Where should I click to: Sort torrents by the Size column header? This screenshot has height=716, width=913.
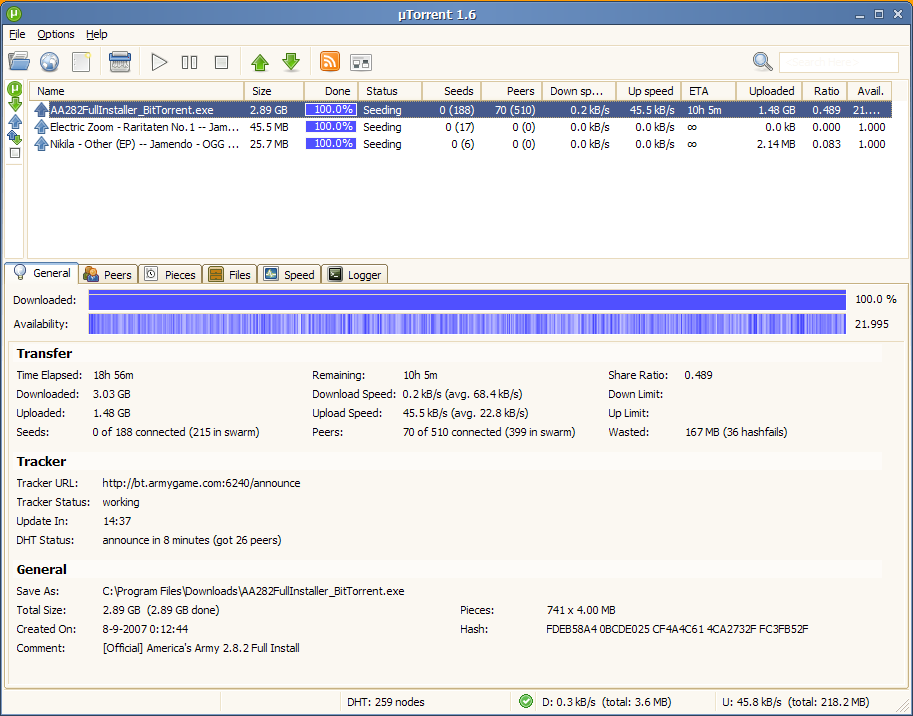click(274, 91)
